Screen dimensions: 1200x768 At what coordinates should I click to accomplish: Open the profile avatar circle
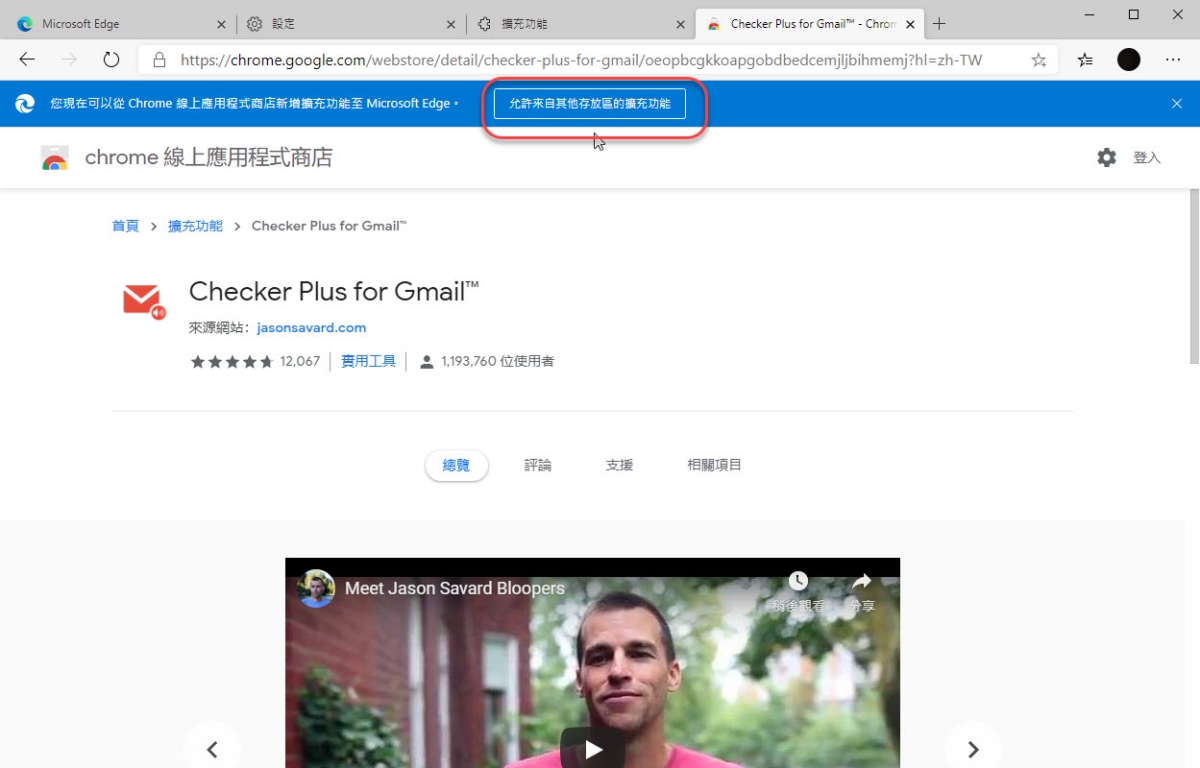coord(1129,60)
